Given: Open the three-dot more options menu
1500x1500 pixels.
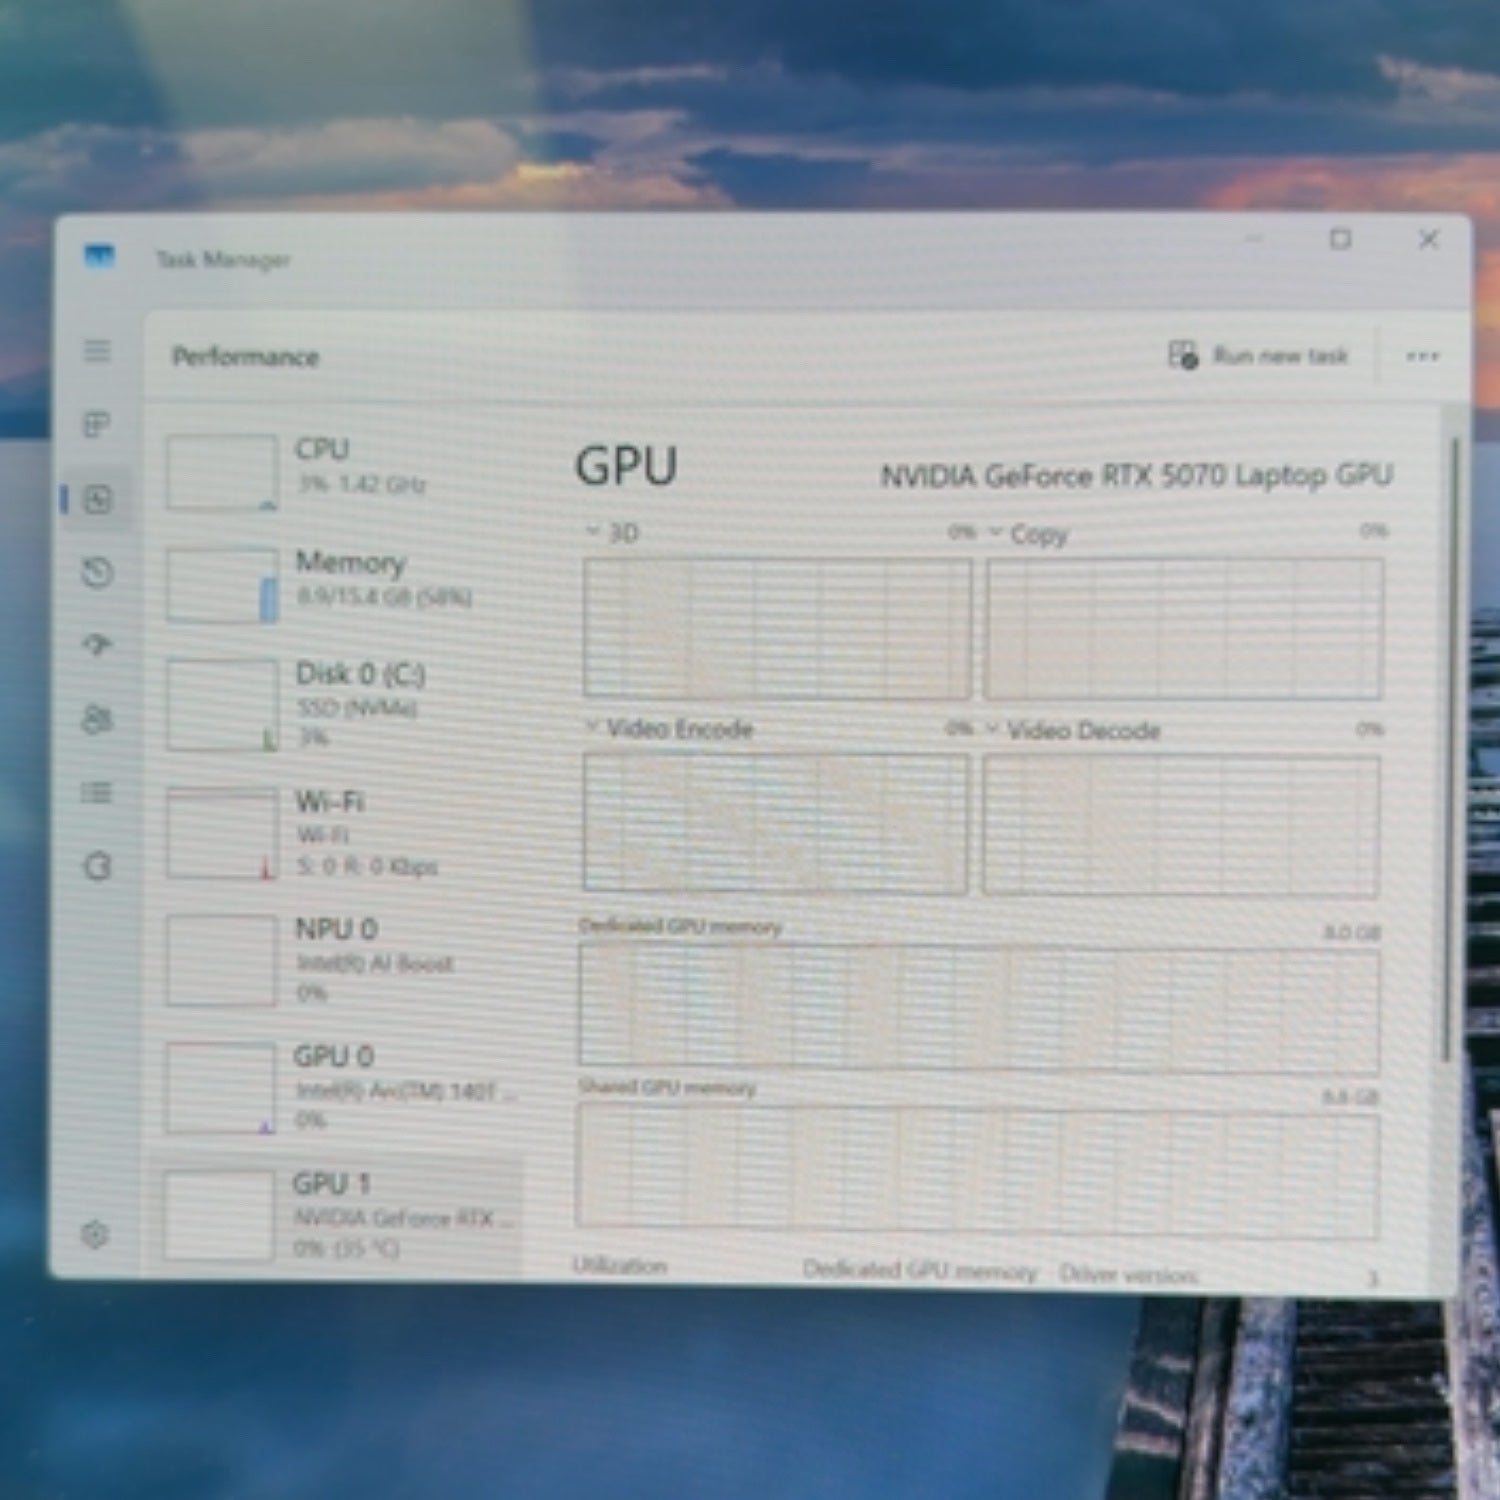Looking at the screenshot, I should [x=1422, y=356].
